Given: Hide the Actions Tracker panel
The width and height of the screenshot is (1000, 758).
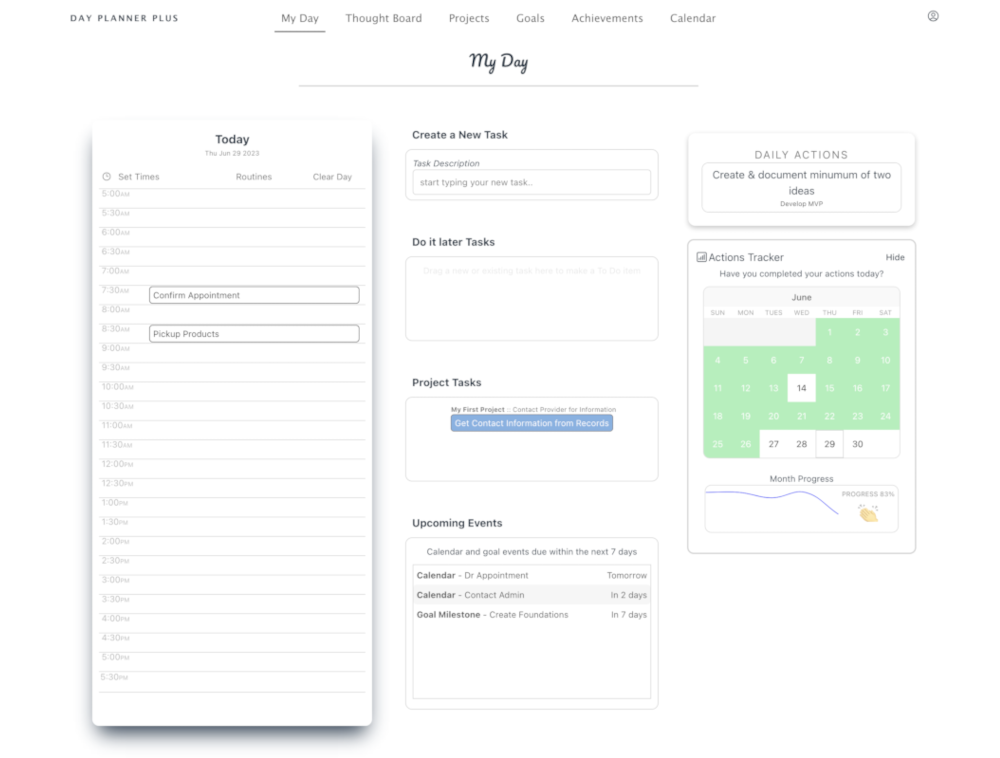Looking at the screenshot, I should (x=895, y=257).
